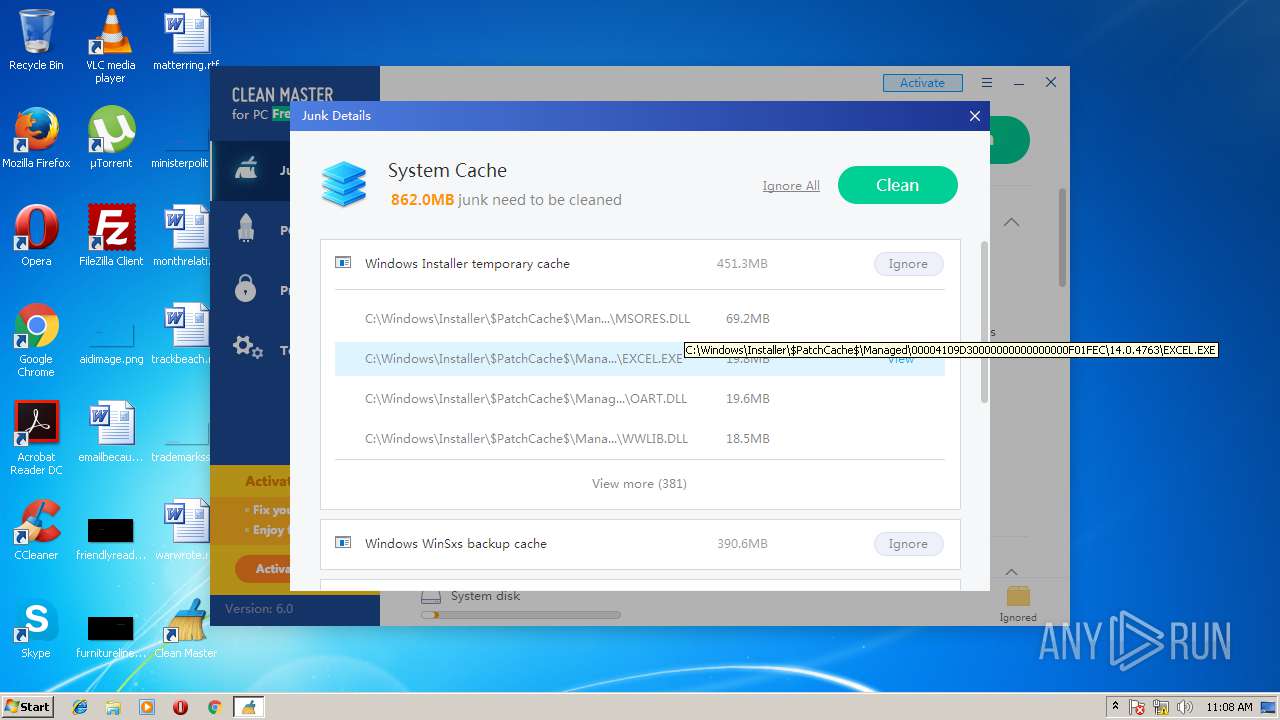Open Opera from the taskbar
The height and width of the screenshot is (720, 1280).
(180, 707)
